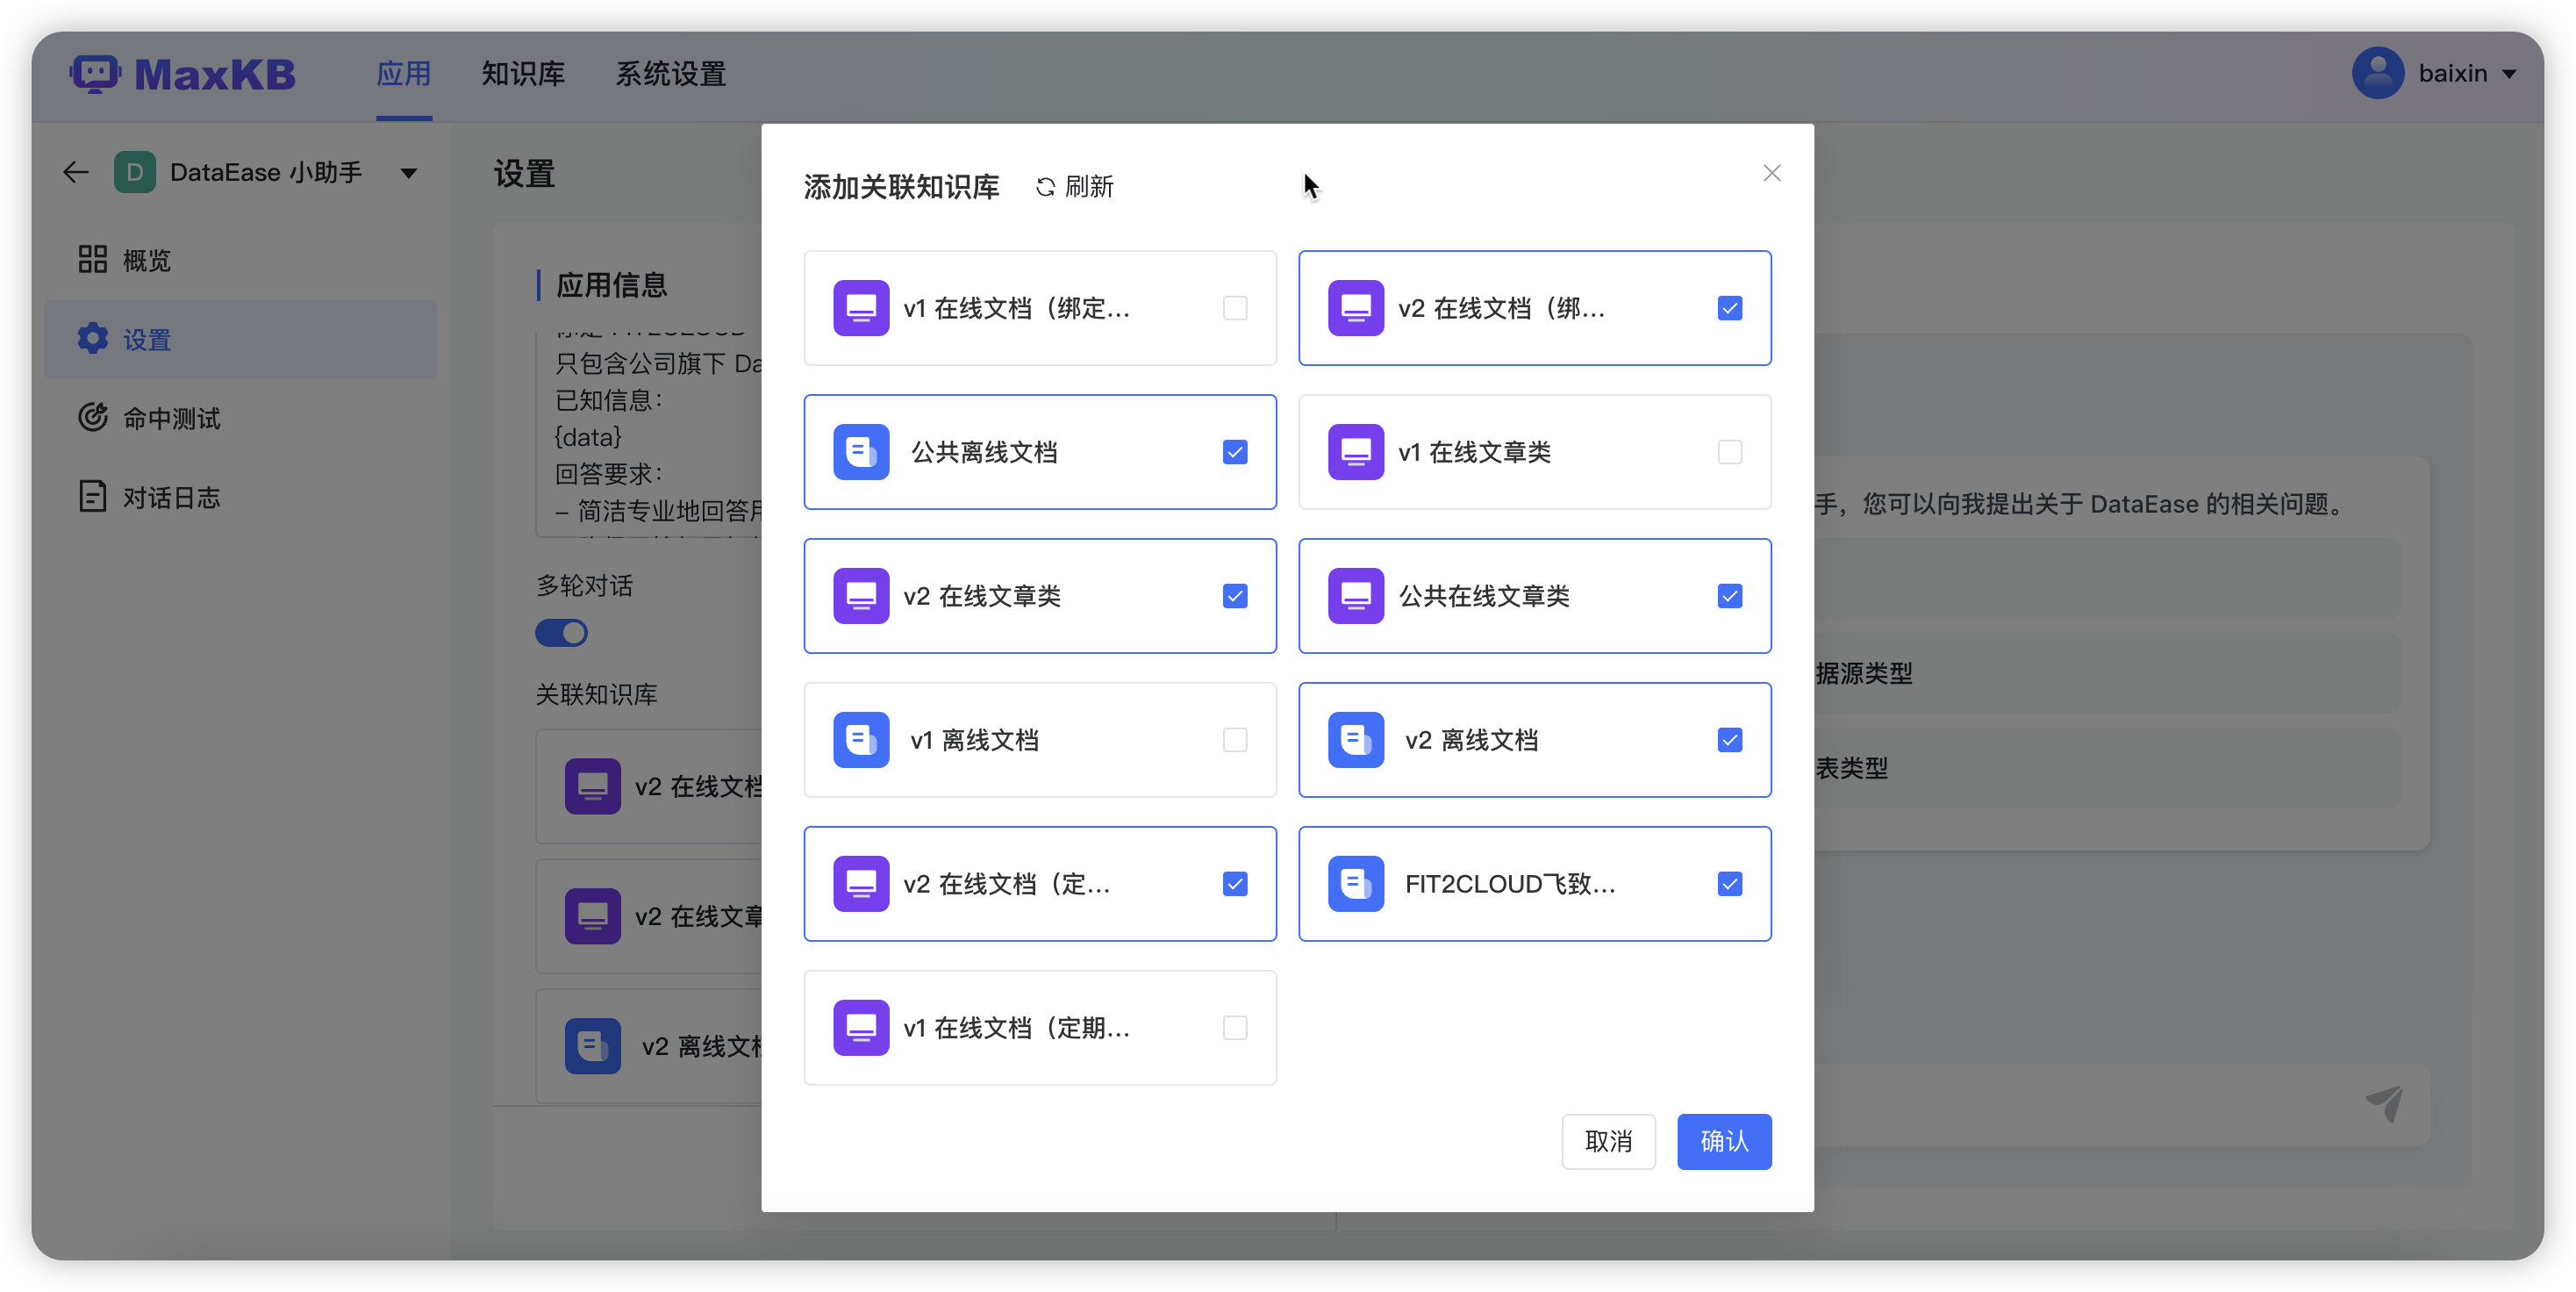Click the refresh icon next to 刷新
Viewport: 2576px width, 1292px height.
click(x=1045, y=187)
